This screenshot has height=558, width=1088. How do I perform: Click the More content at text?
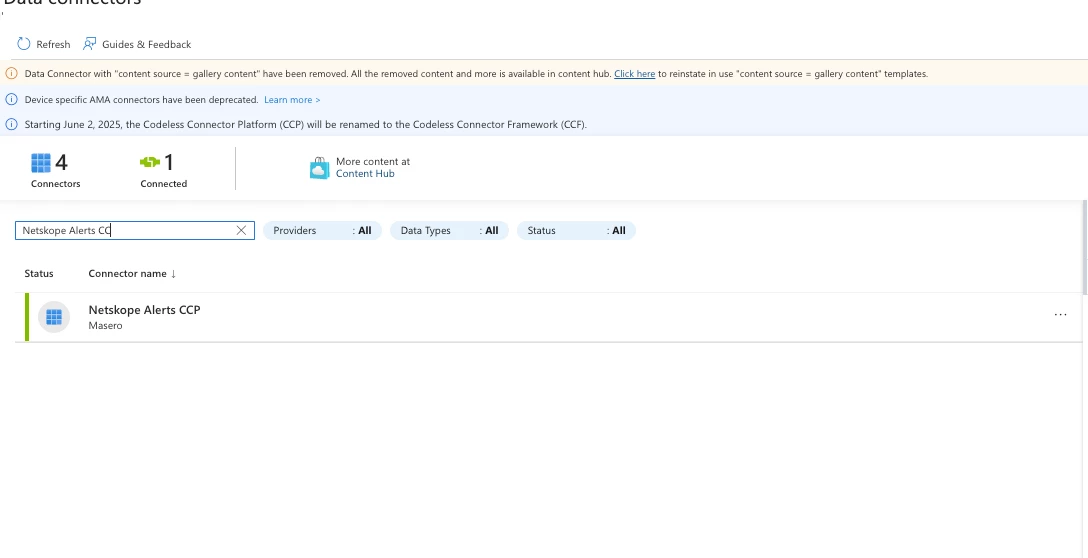pos(373,162)
